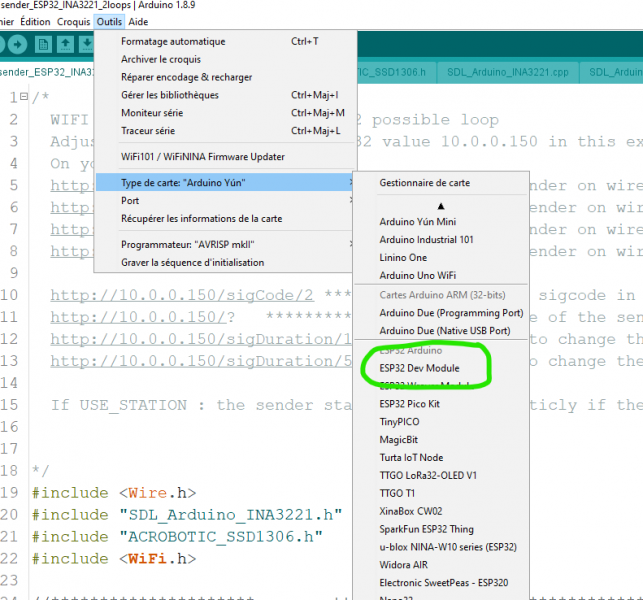Select Arduino Yún Mini board
The width and height of the screenshot is (643, 600).
pyautogui.click(x=441, y=221)
